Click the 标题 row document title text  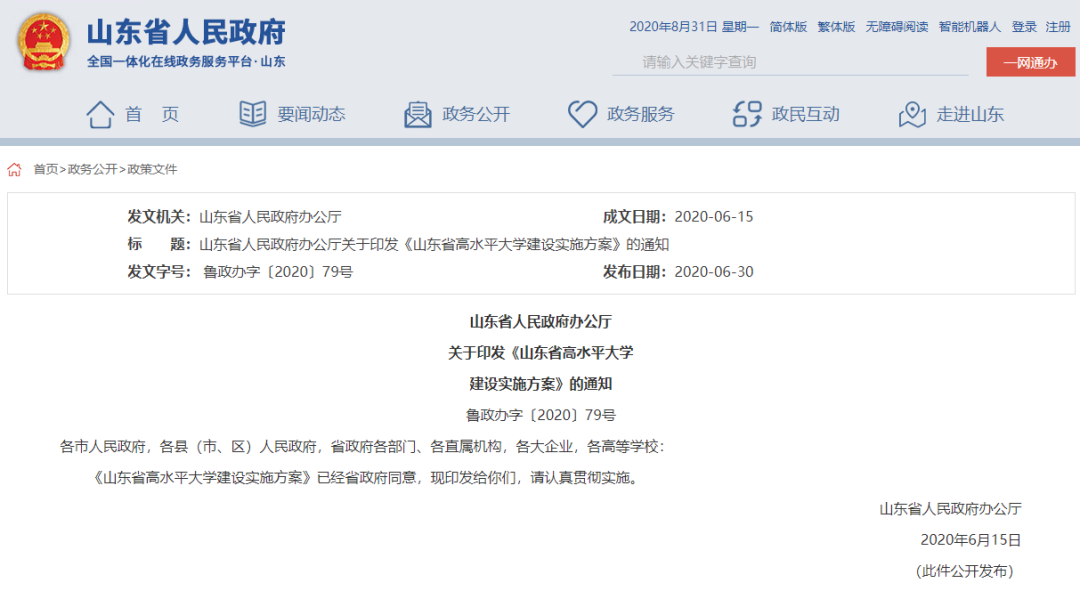click(x=434, y=245)
